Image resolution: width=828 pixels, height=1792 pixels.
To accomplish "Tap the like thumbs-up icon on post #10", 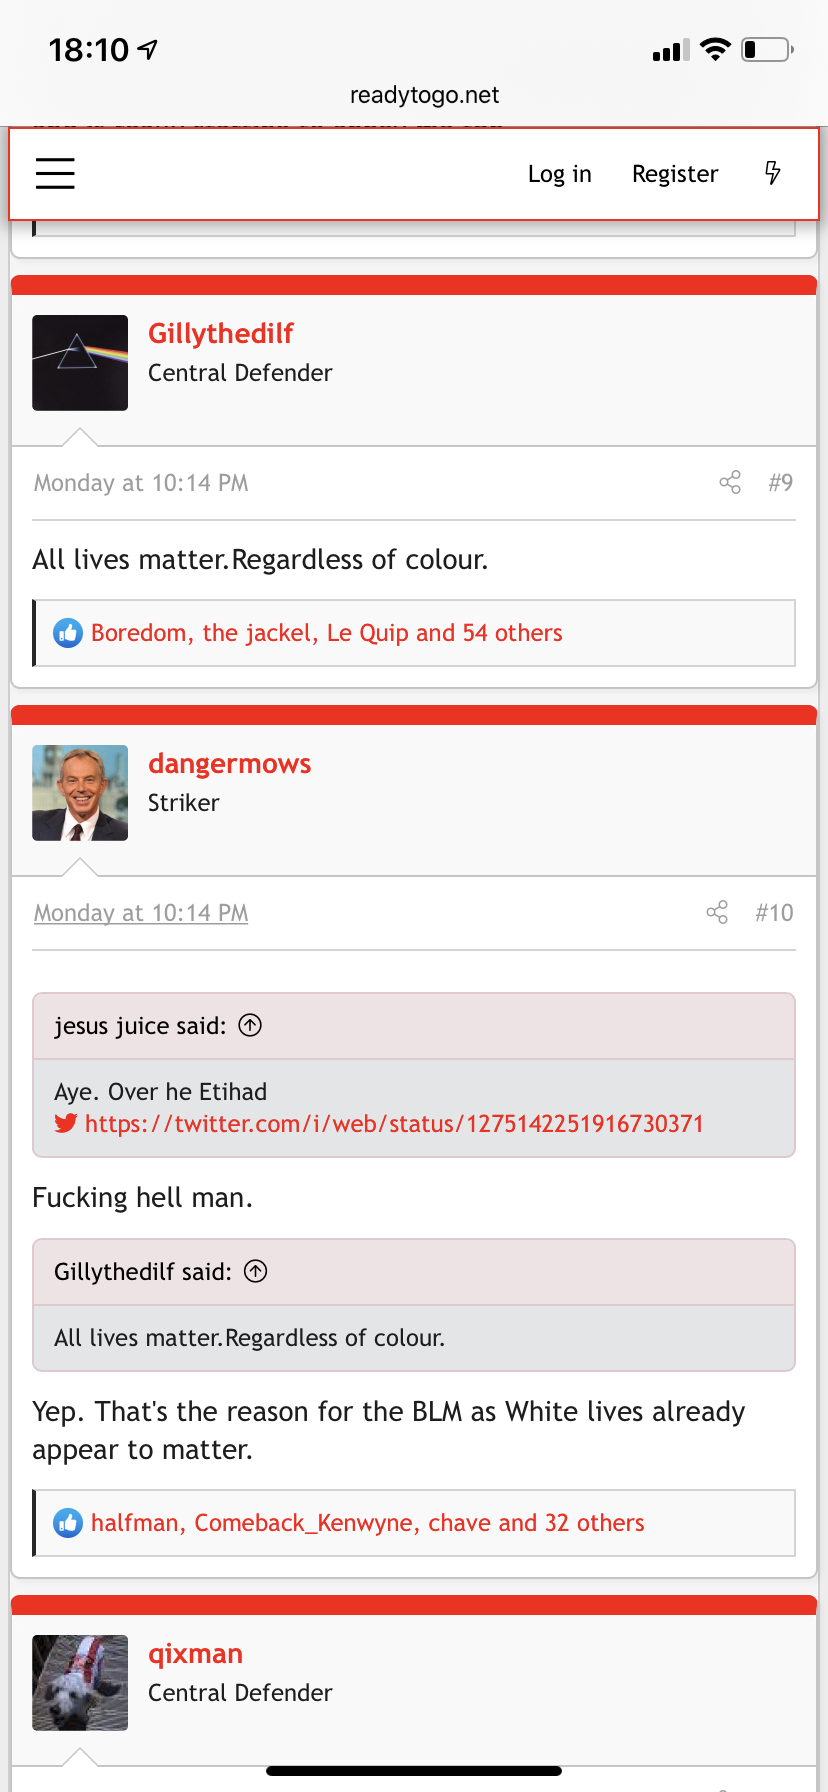I will pyautogui.click(x=68, y=1523).
